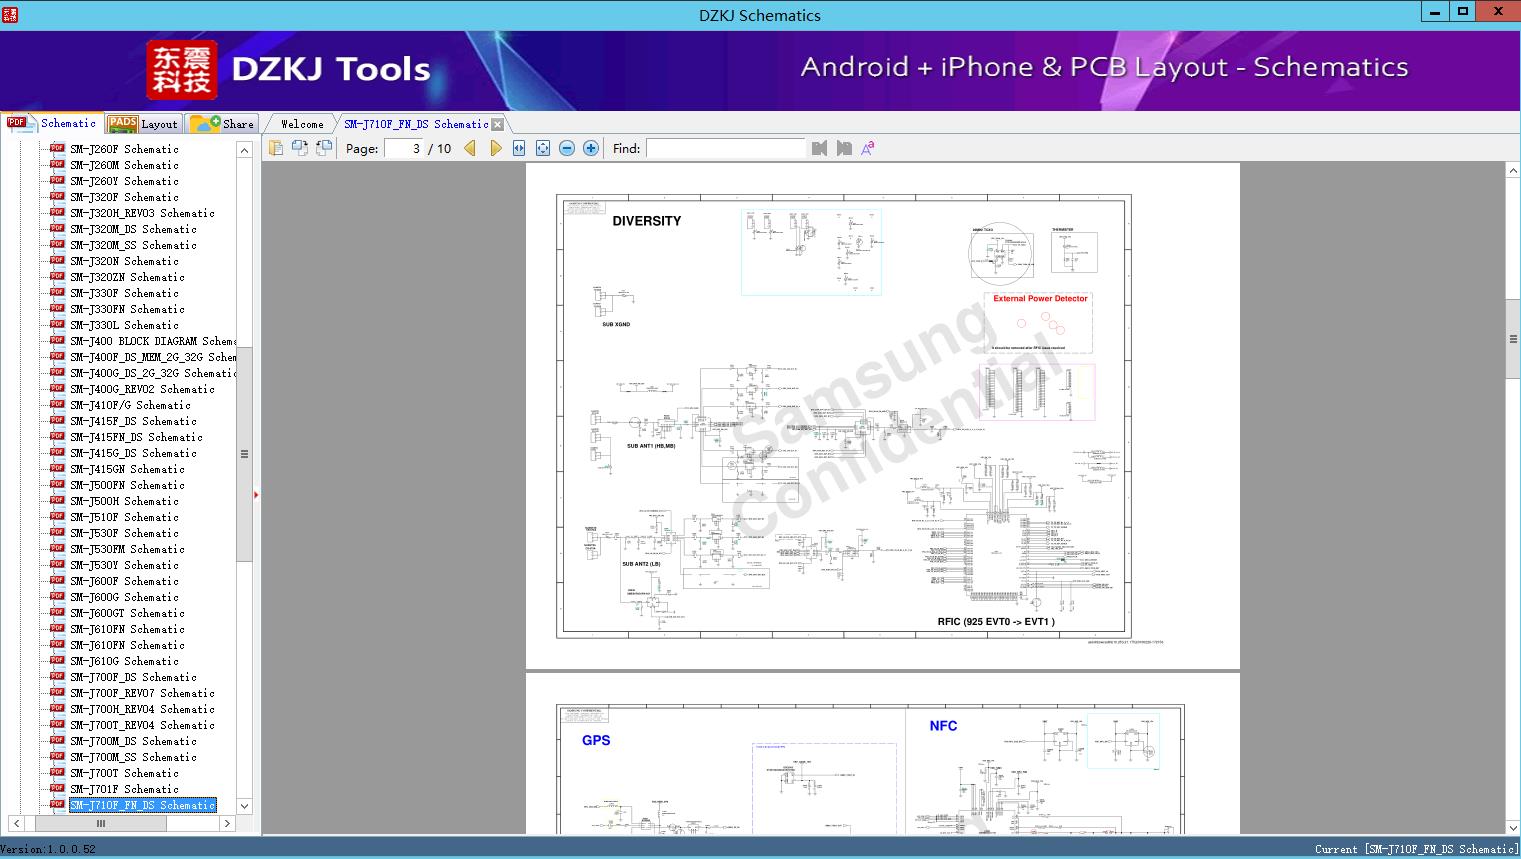The width and height of the screenshot is (1521, 859).
Task: Click PDF icon beside SM-J600G Schematic
Action: coord(57,596)
